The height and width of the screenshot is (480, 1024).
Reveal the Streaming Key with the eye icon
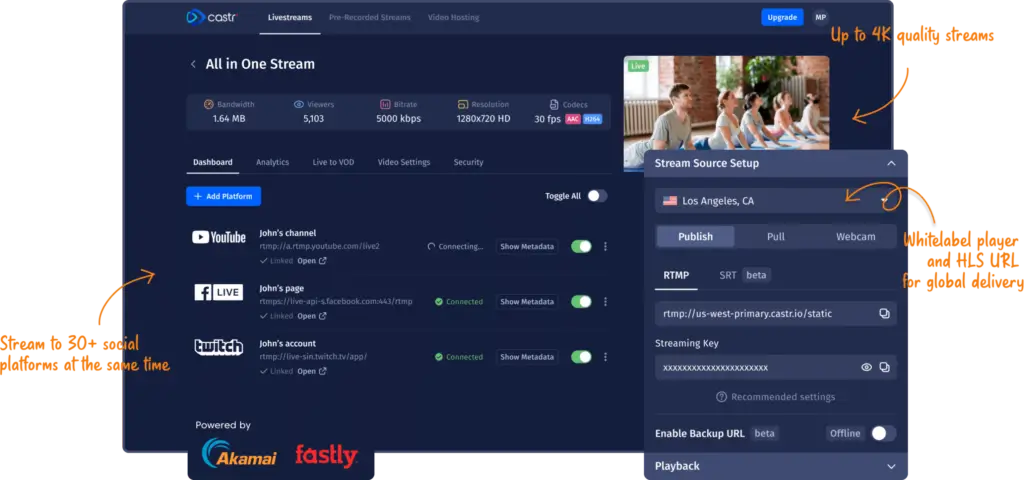coord(867,367)
